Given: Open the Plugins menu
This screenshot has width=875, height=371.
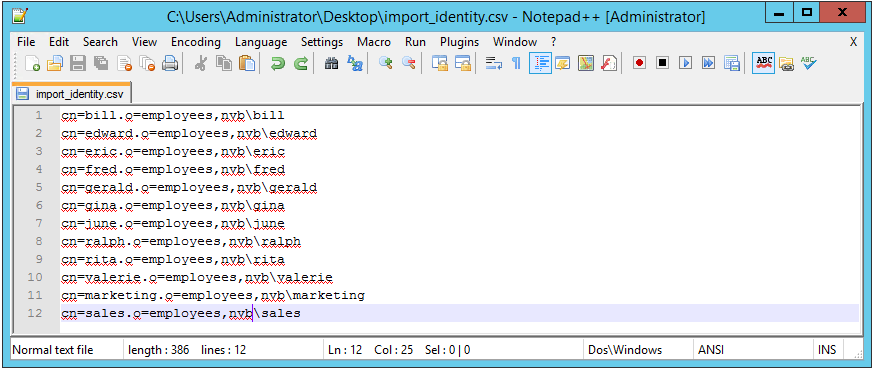Looking at the screenshot, I should coord(459,42).
